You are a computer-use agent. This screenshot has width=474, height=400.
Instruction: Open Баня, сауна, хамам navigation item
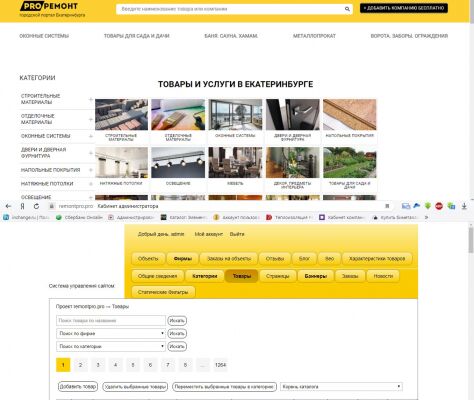click(x=231, y=36)
